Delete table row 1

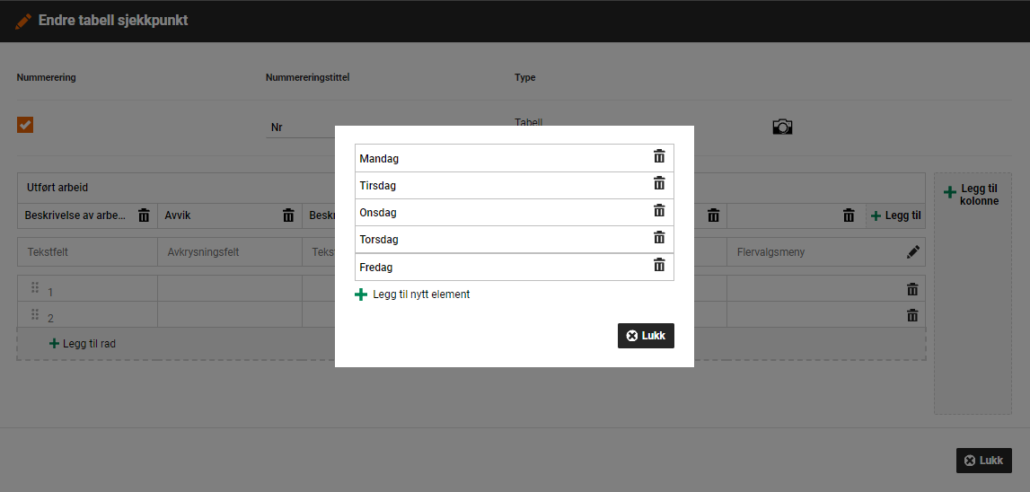click(x=912, y=289)
